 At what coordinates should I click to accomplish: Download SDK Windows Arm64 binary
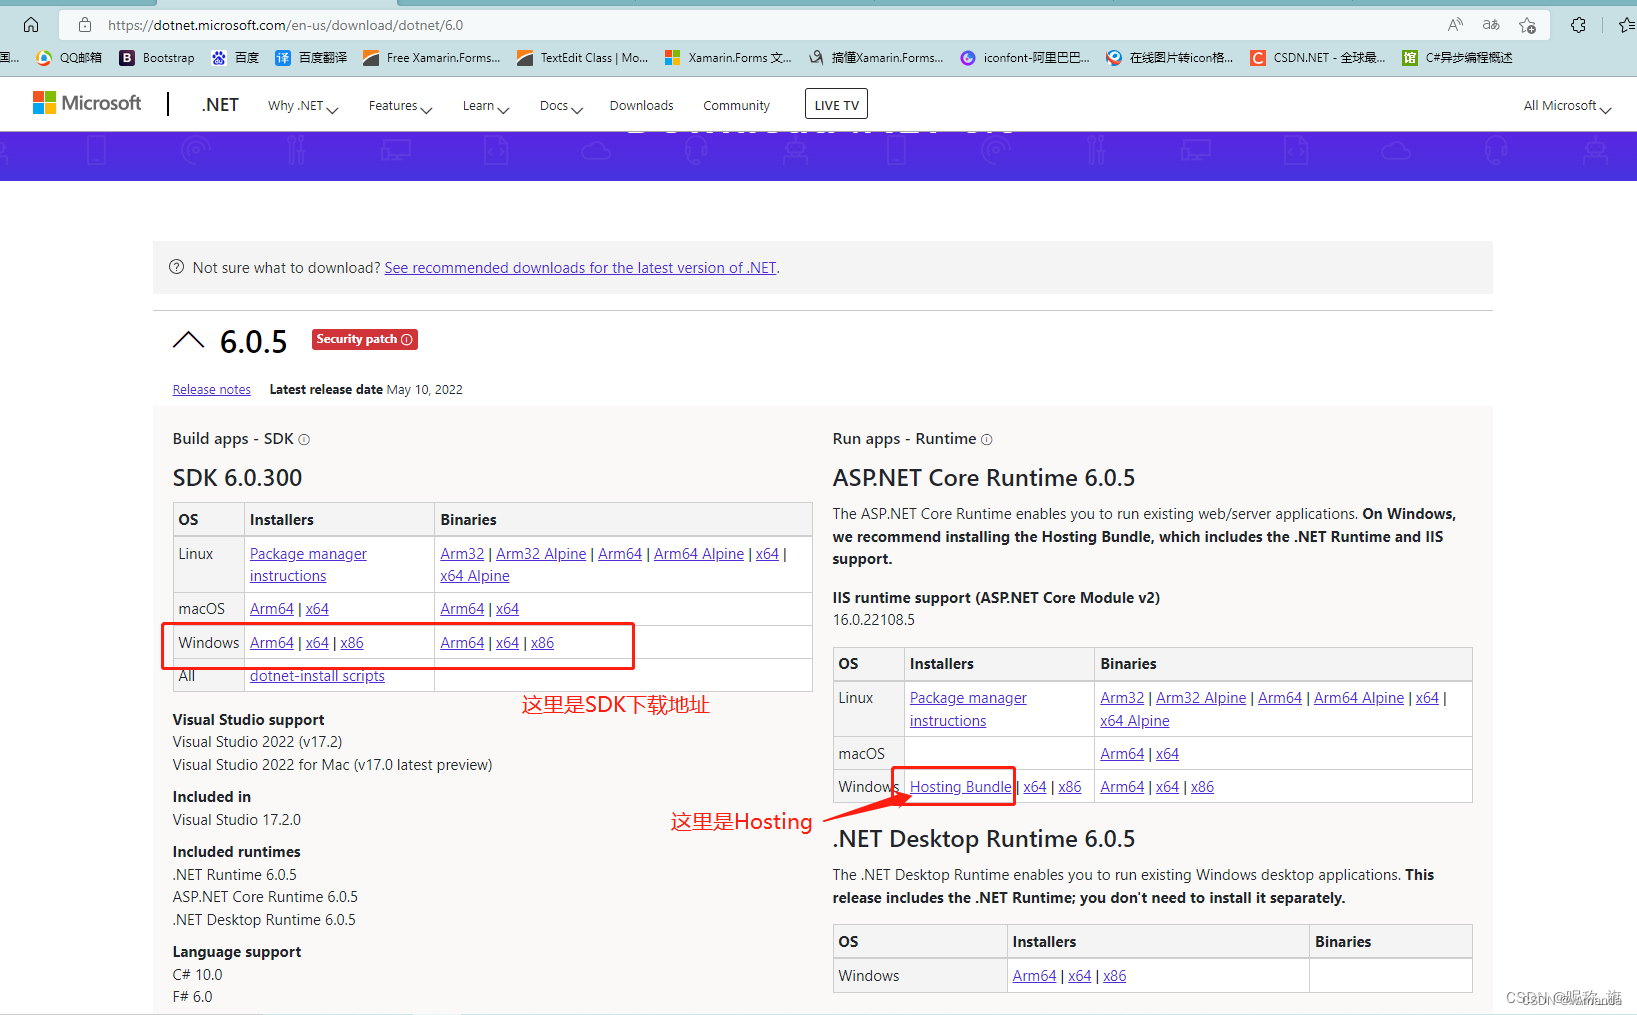(x=462, y=643)
